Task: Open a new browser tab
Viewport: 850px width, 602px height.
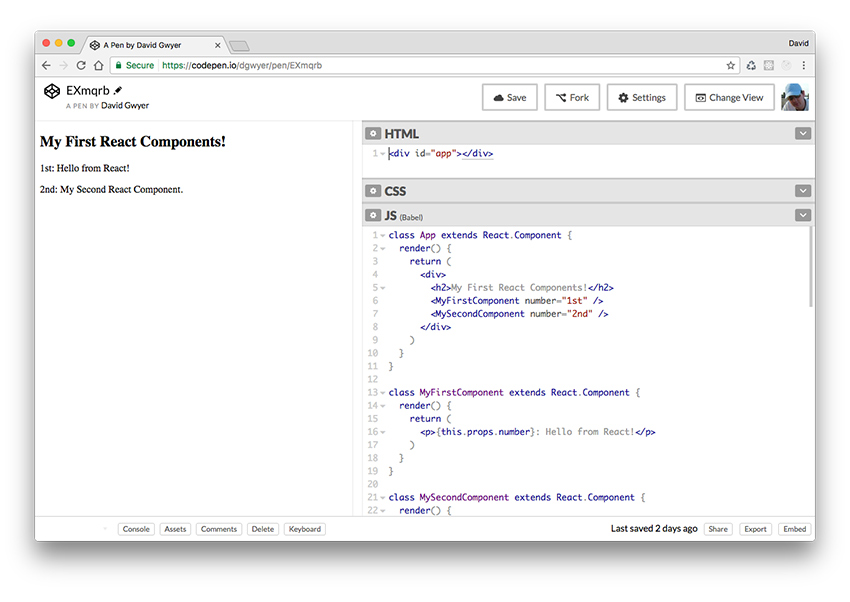Action: point(239,46)
